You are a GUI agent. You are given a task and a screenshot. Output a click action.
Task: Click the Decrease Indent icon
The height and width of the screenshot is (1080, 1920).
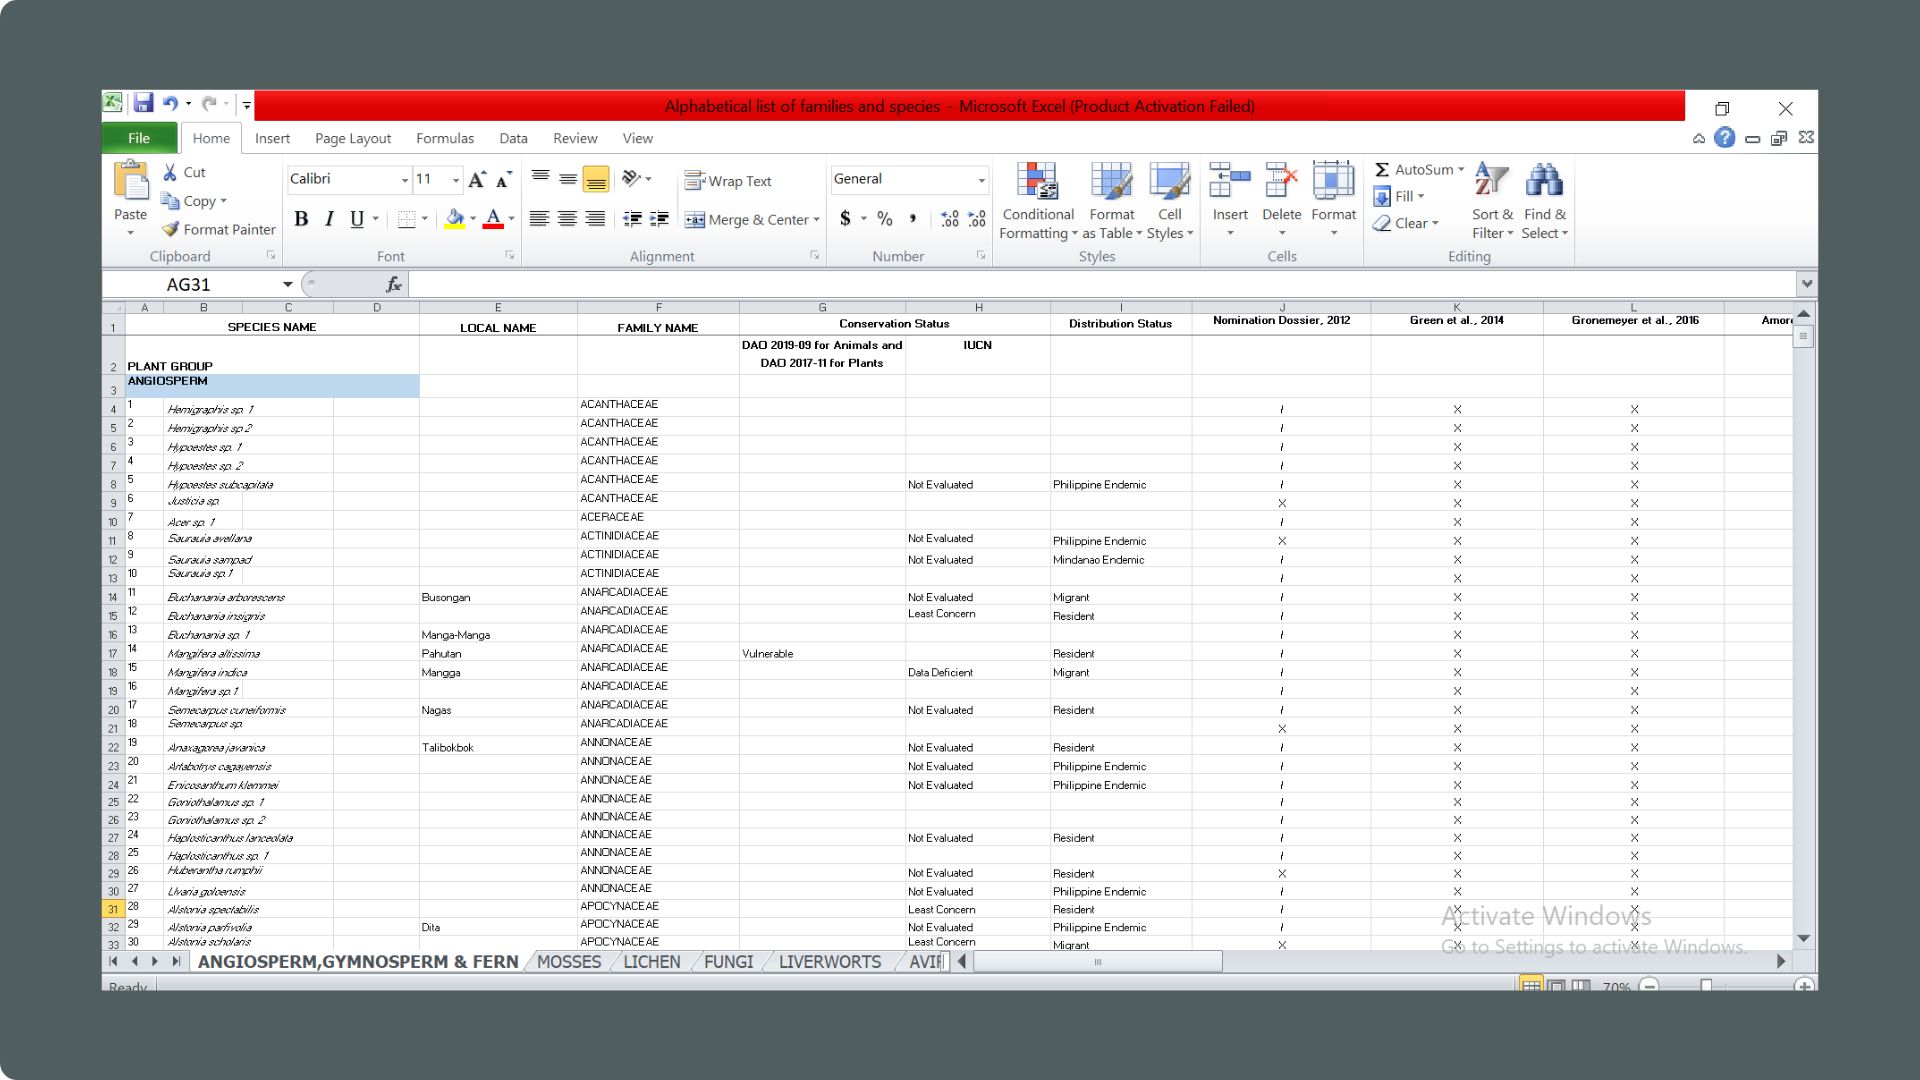pos(632,219)
